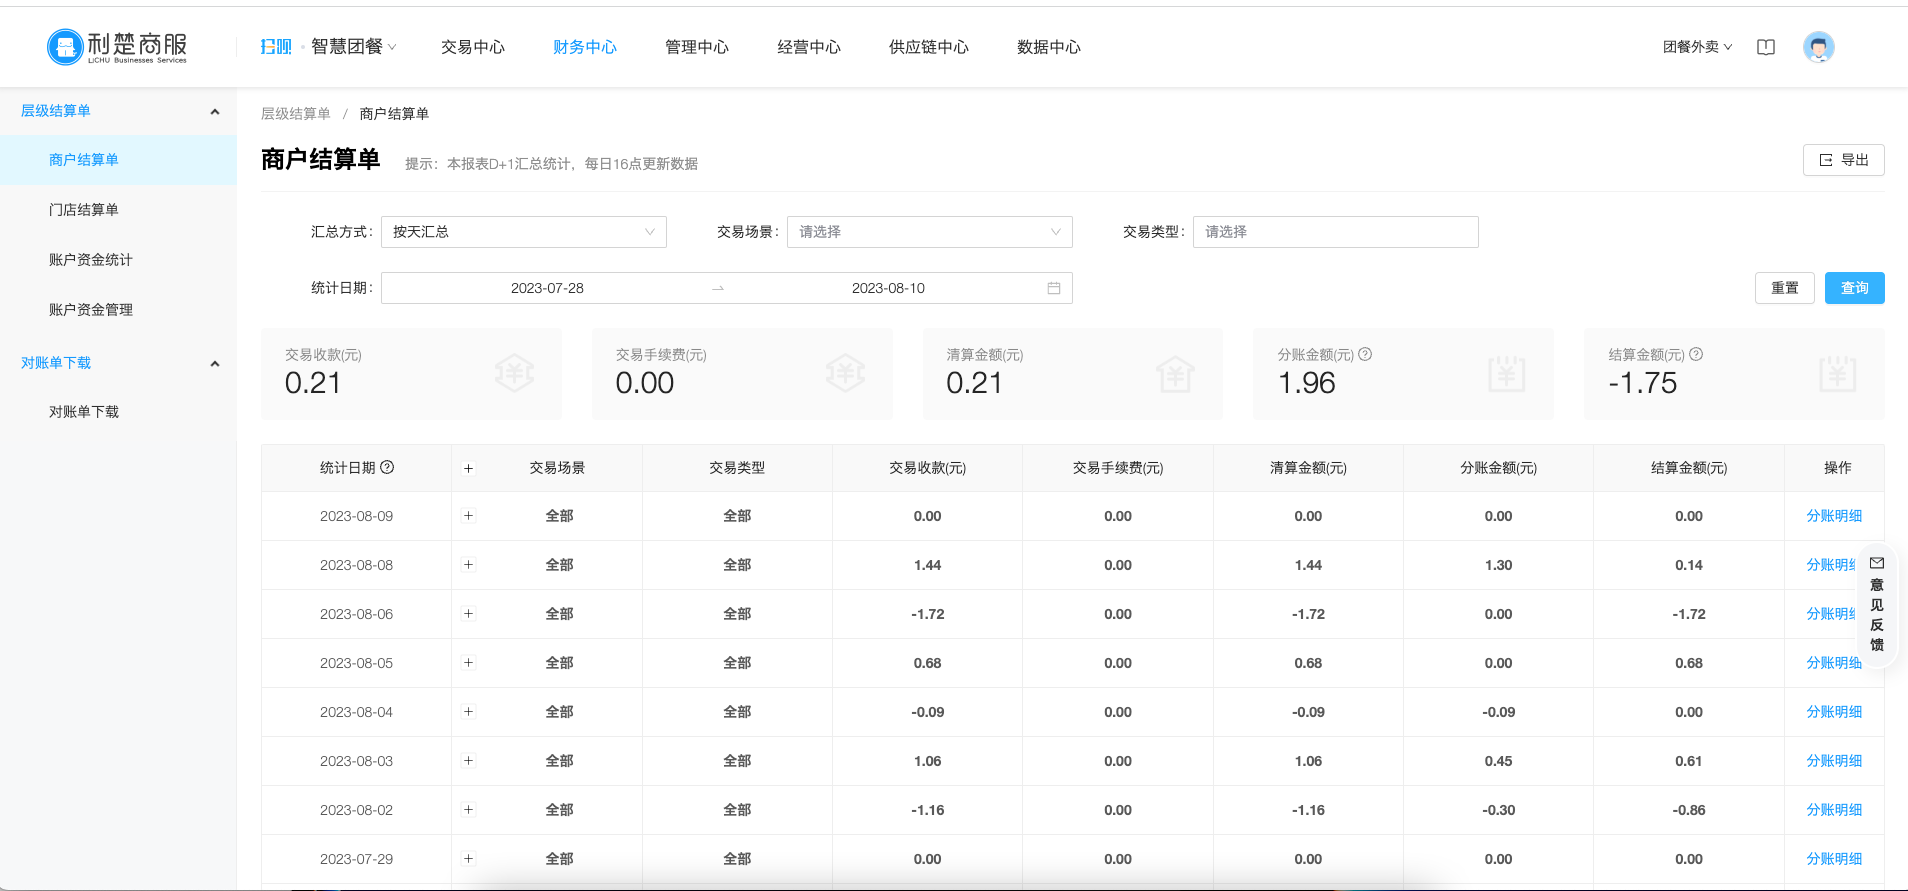The width and height of the screenshot is (1908, 891).
Task: Click the -1.72 结算金额 cell
Action: tap(1689, 614)
